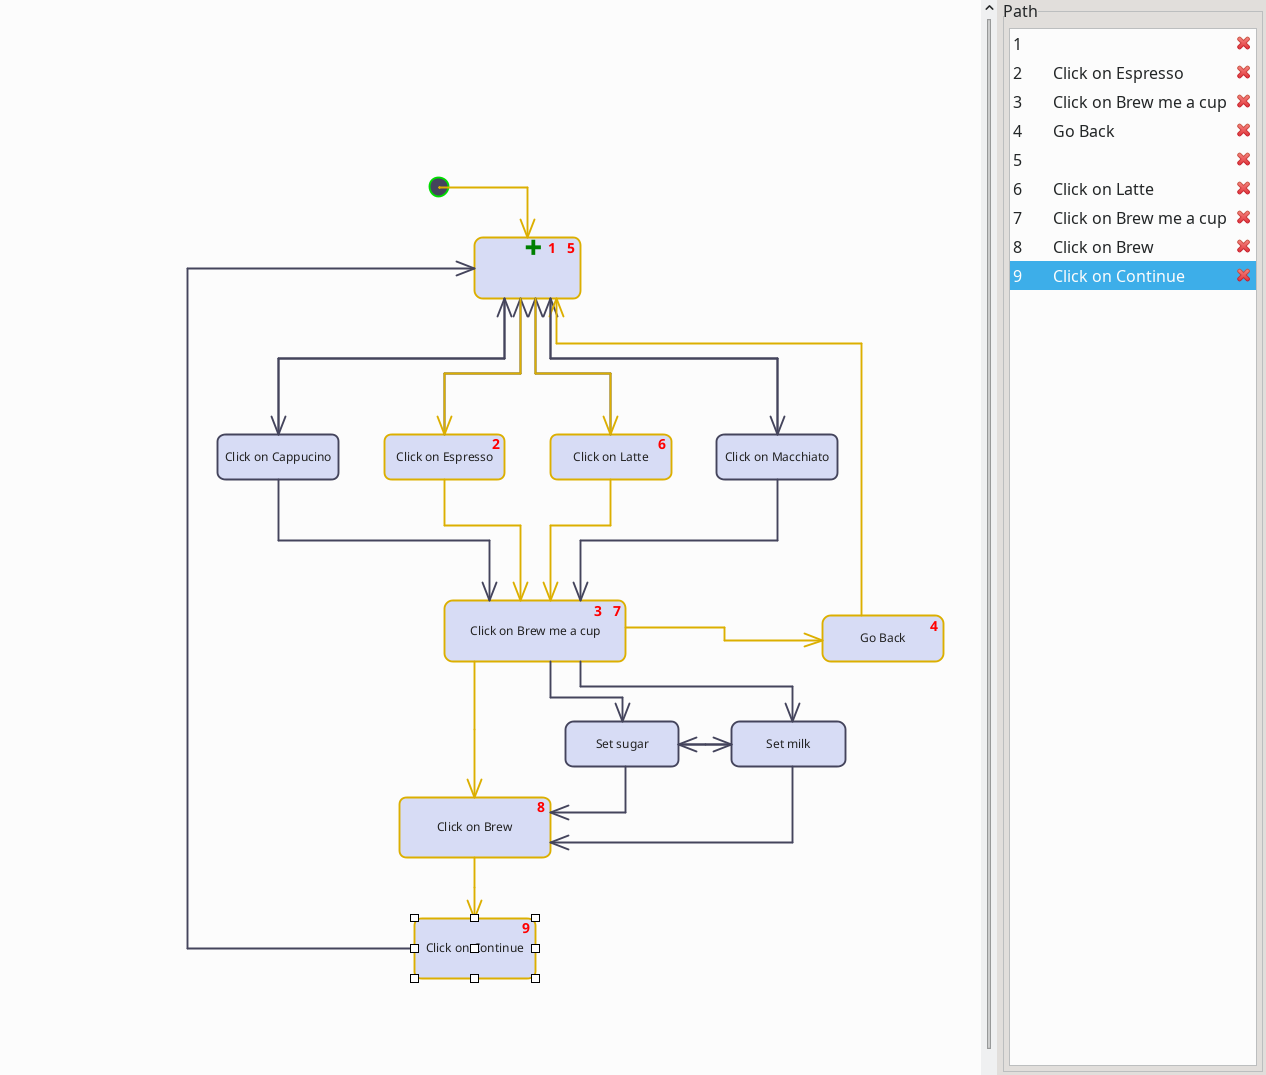Viewport: 1266px width, 1075px height.
Task: Remove step 9 'Click on Continue' with red cross
Action: click(1243, 275)
